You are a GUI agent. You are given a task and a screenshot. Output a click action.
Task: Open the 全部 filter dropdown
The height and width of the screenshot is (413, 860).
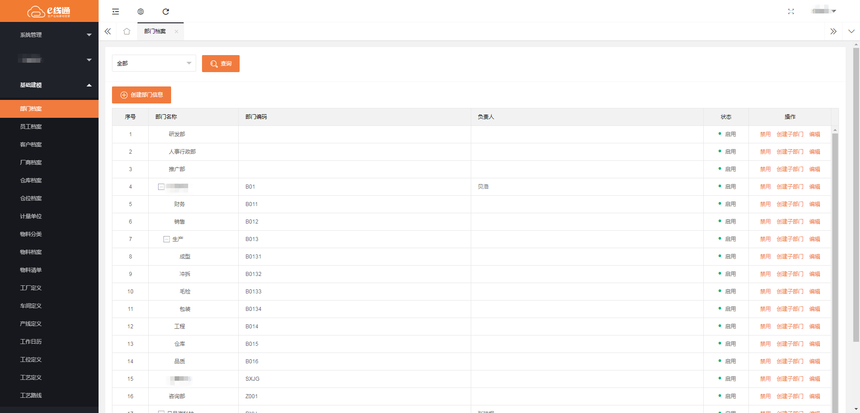(153, 63)
